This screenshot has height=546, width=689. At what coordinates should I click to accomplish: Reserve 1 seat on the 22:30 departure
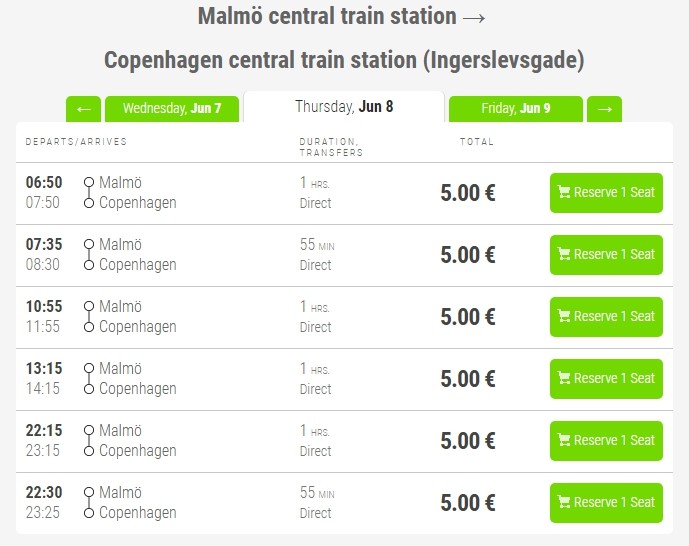point(606,503)
